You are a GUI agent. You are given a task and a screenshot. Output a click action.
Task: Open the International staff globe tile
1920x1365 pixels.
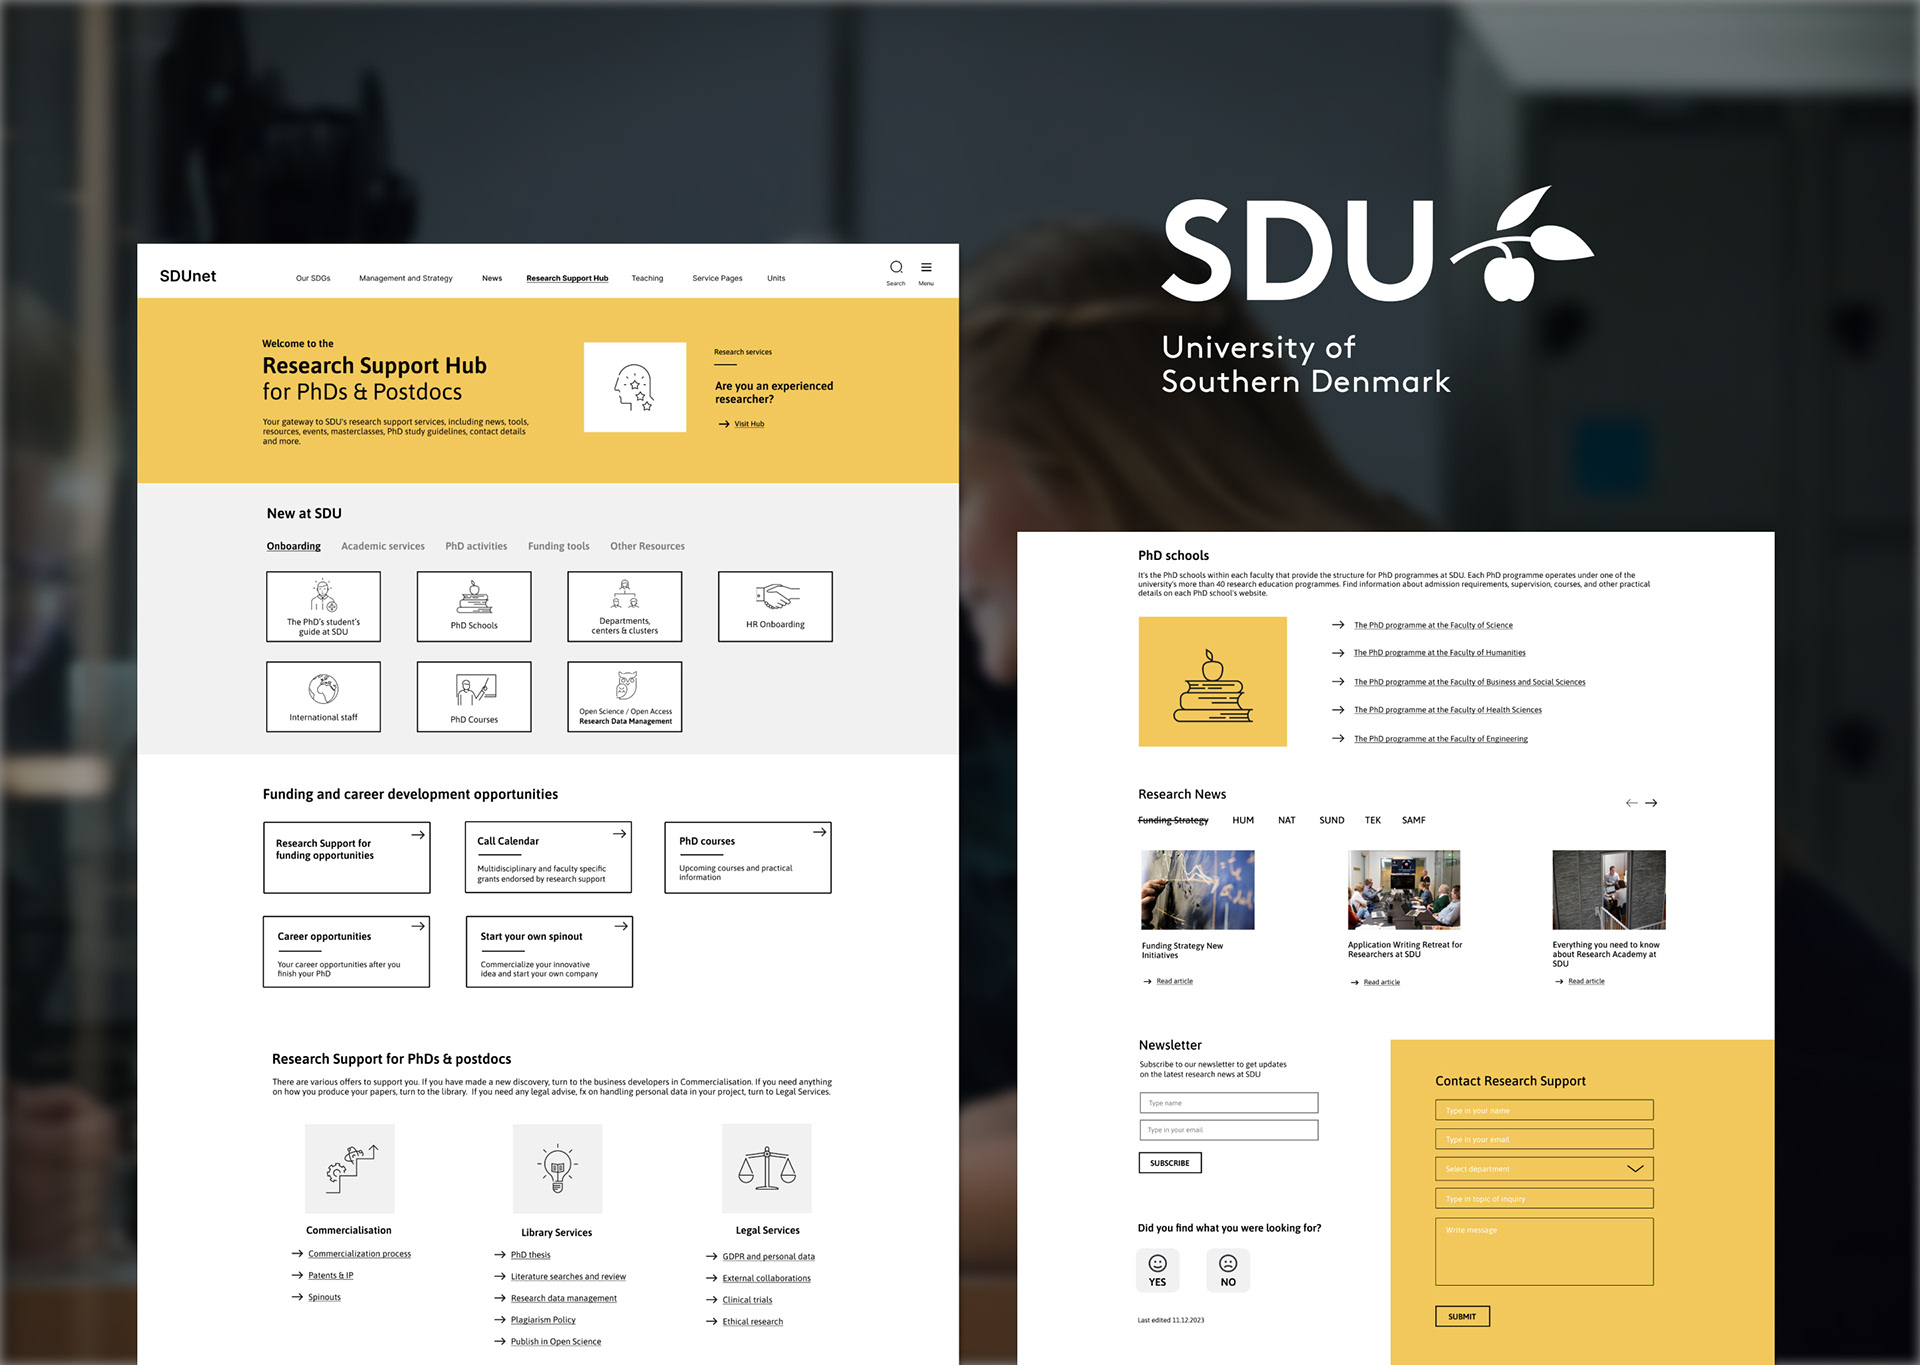click(x=323, y=696)
